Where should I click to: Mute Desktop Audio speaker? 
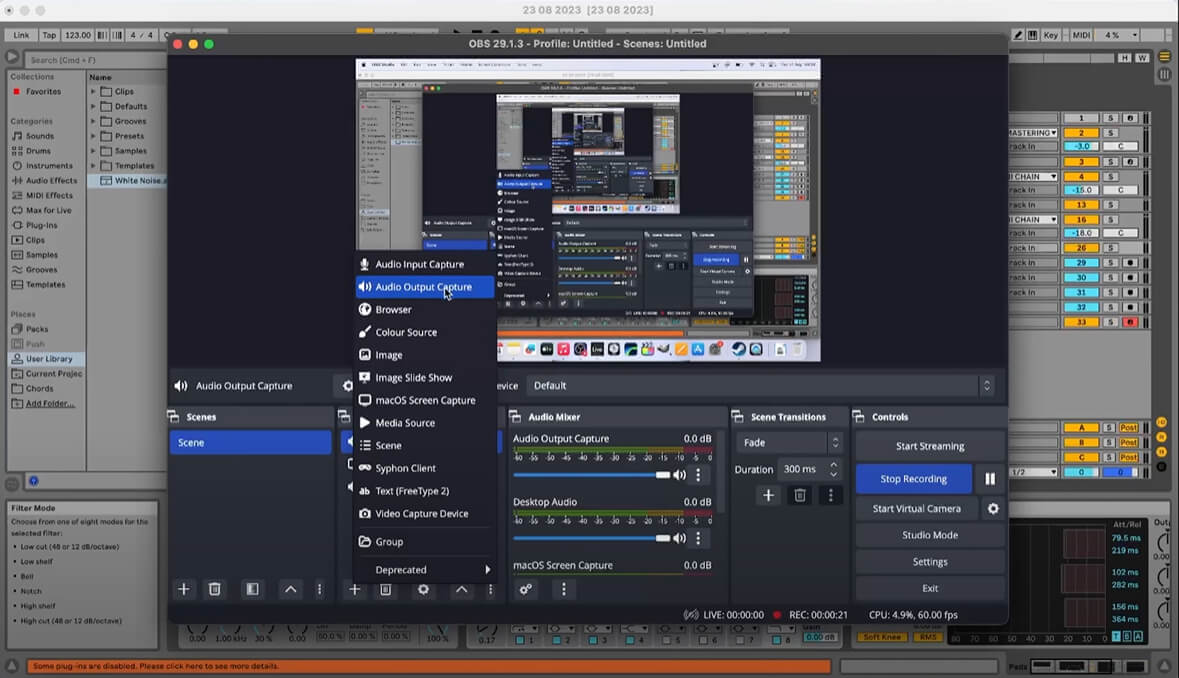click(x=680, y=538)
